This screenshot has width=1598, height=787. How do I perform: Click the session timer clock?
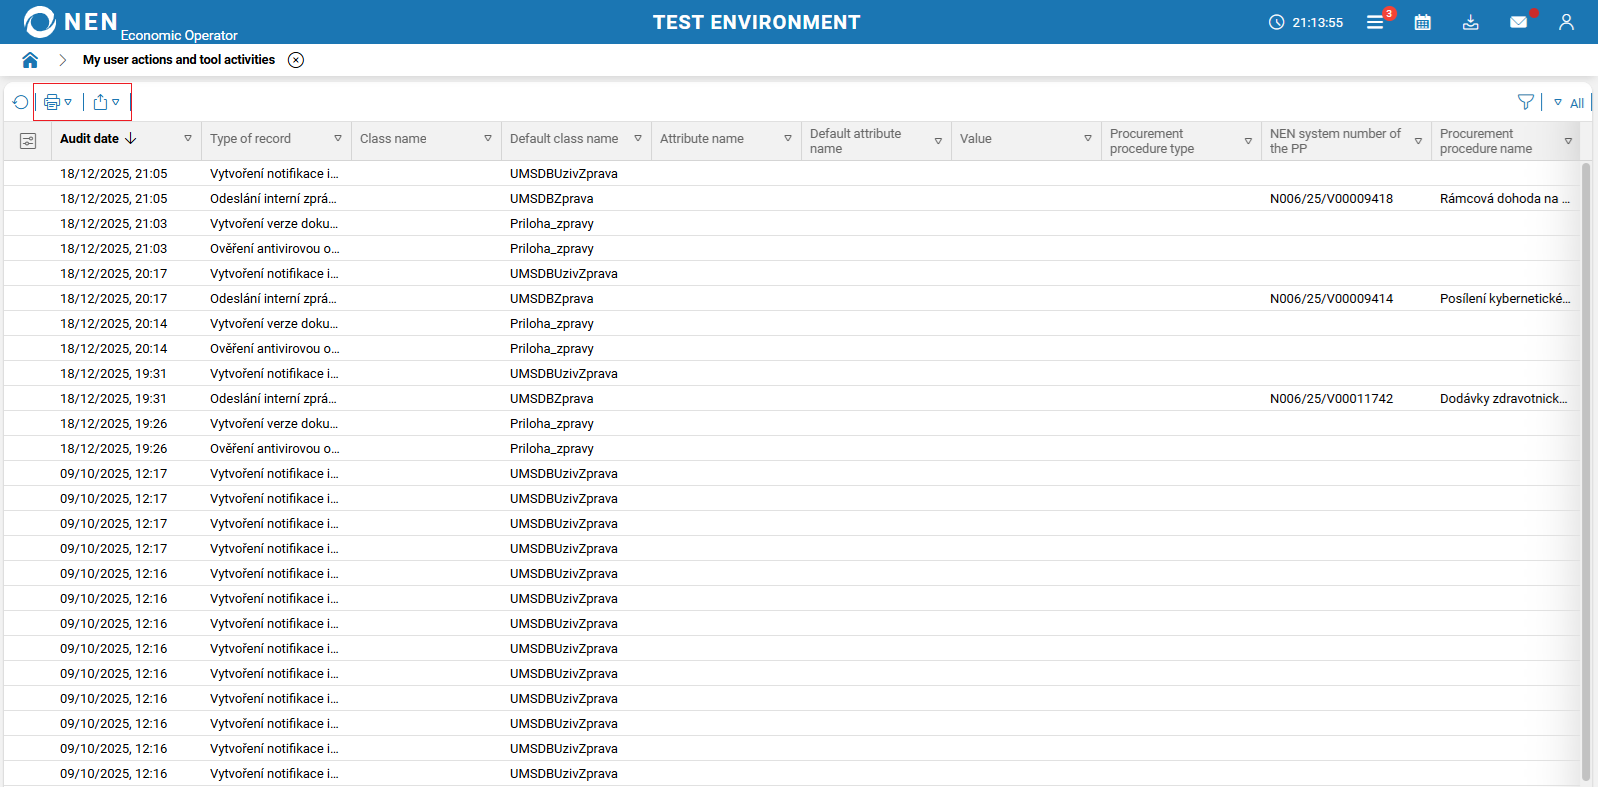point(1306,22)
